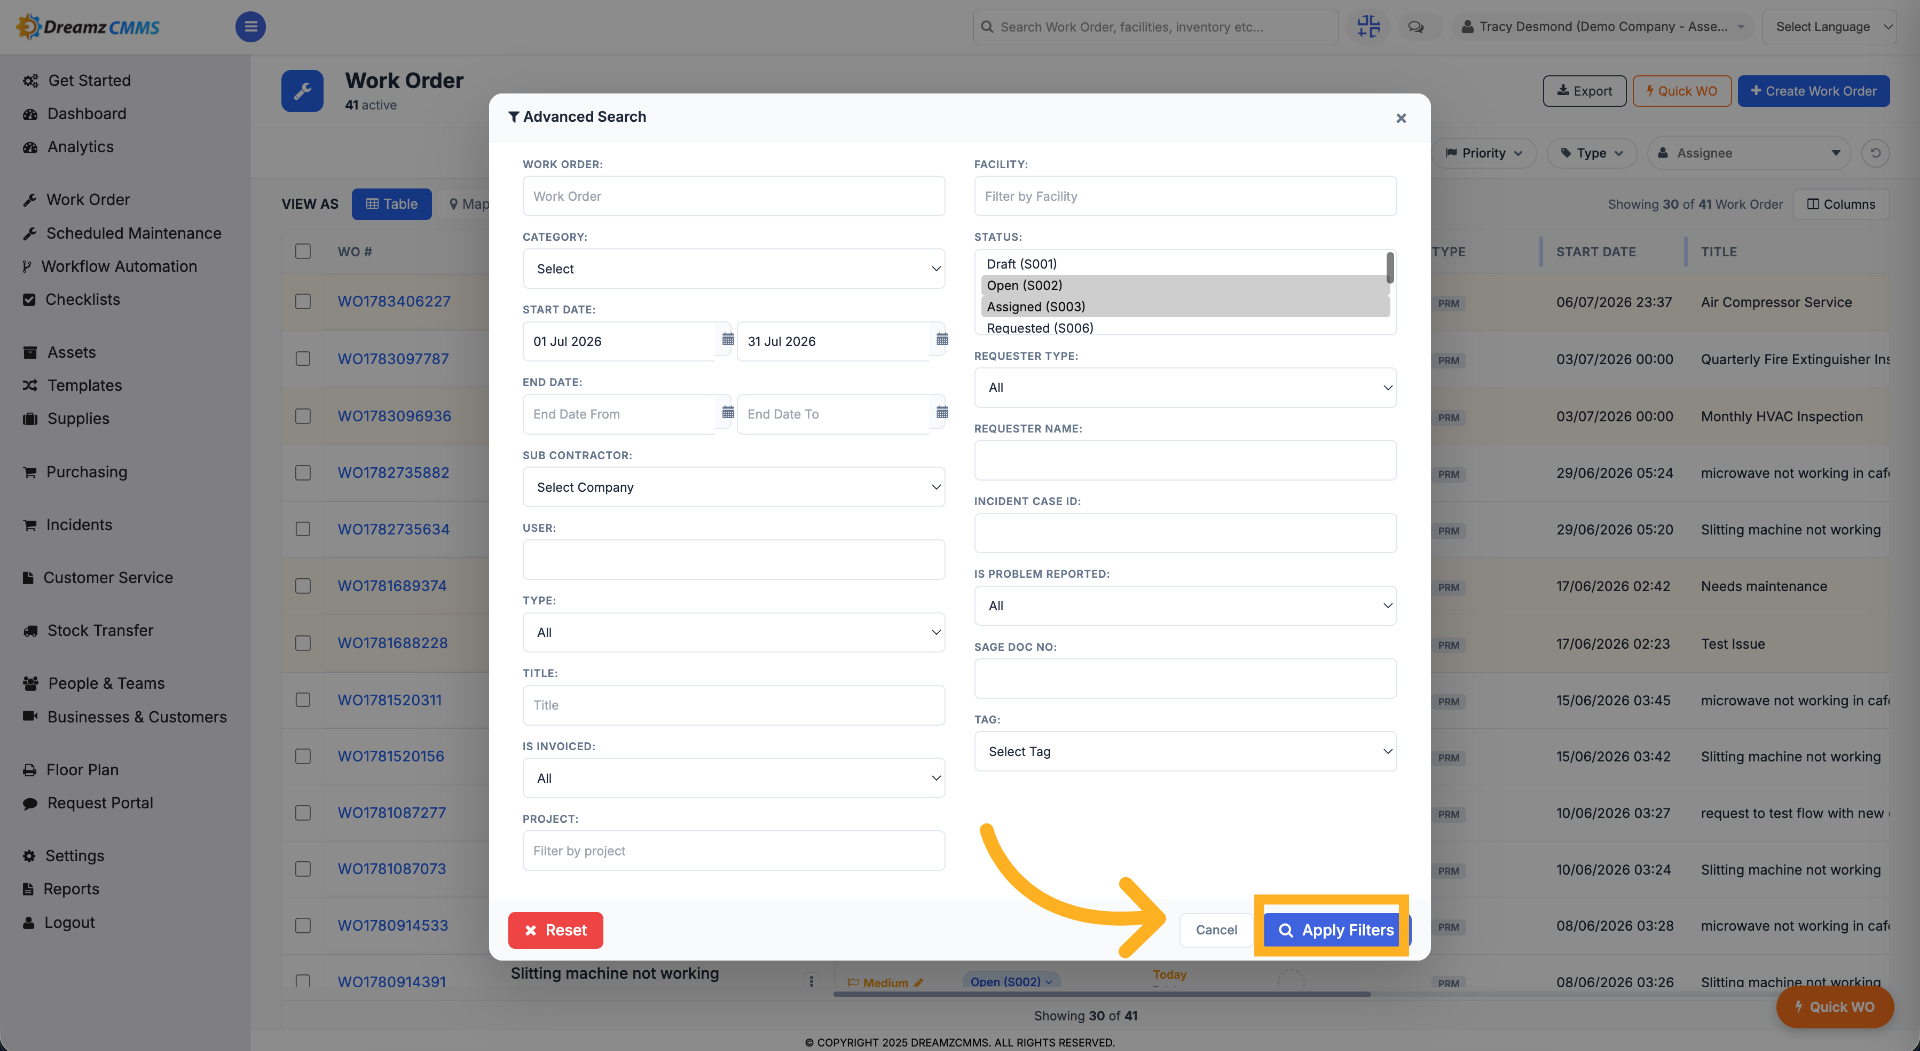This screenshot has height=1051, width=1920.
Task: Click the Customer Service sidebar icon
Action: pos(29,577)
